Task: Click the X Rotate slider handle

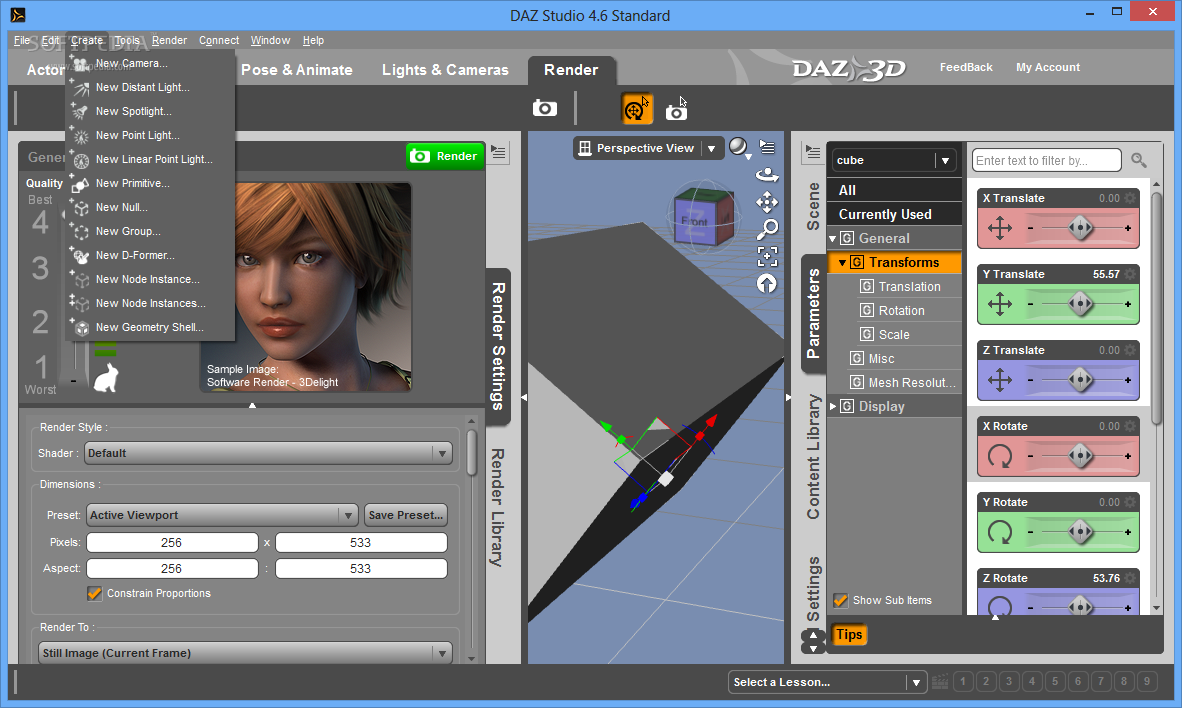Action: pyautogui.click(x=1080, y=455)
